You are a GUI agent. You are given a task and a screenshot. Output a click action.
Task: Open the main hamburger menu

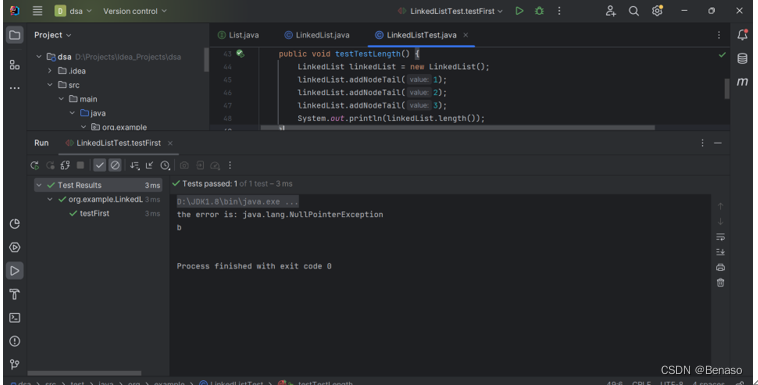(37, 11)
